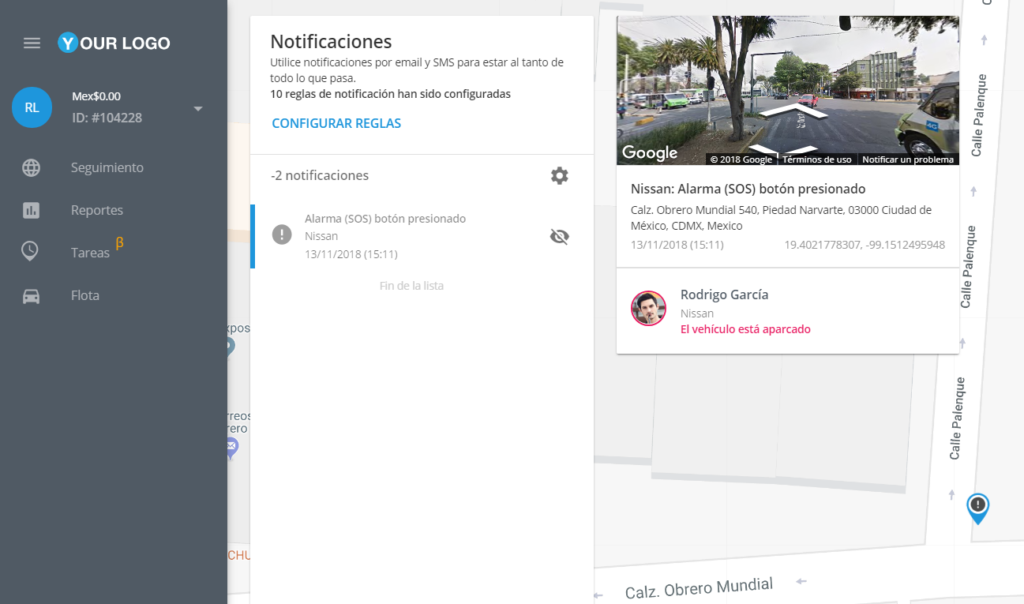1024x604 pixels.
Task: Click the RL account avatar
Action: pyautogui.click(x=31, y=107)
